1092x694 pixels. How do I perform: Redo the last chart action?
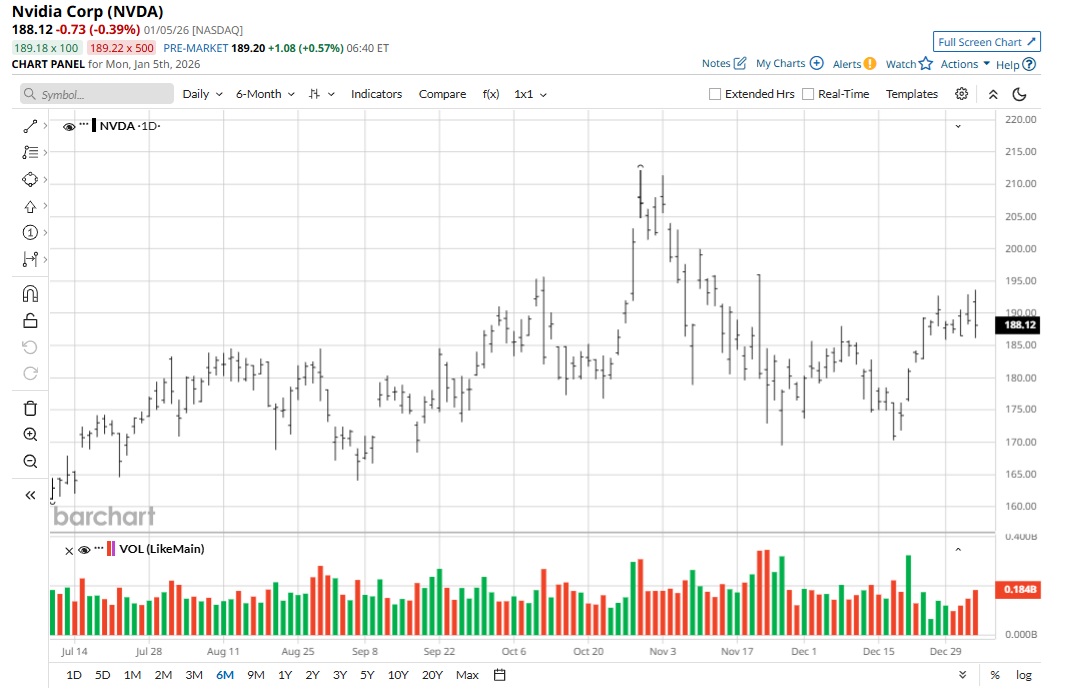point(30,374)
